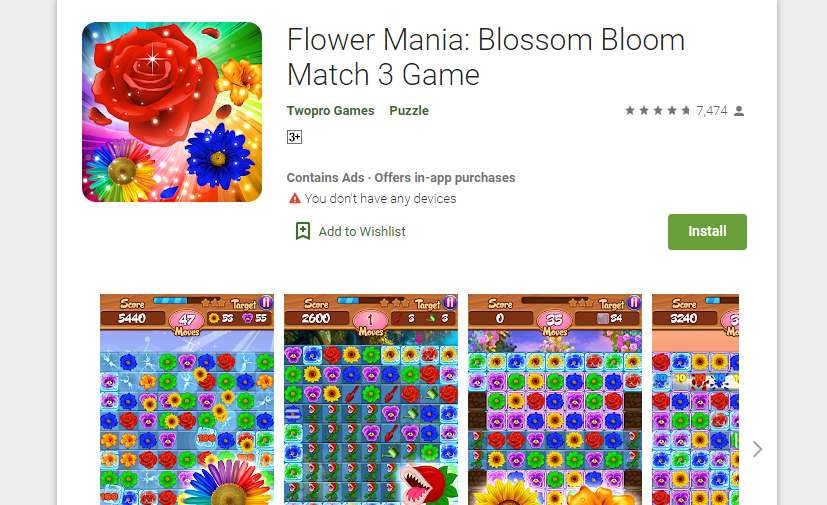Open the fourth screenshot with score 3240
827x505 pixels.
pos(695,399)
